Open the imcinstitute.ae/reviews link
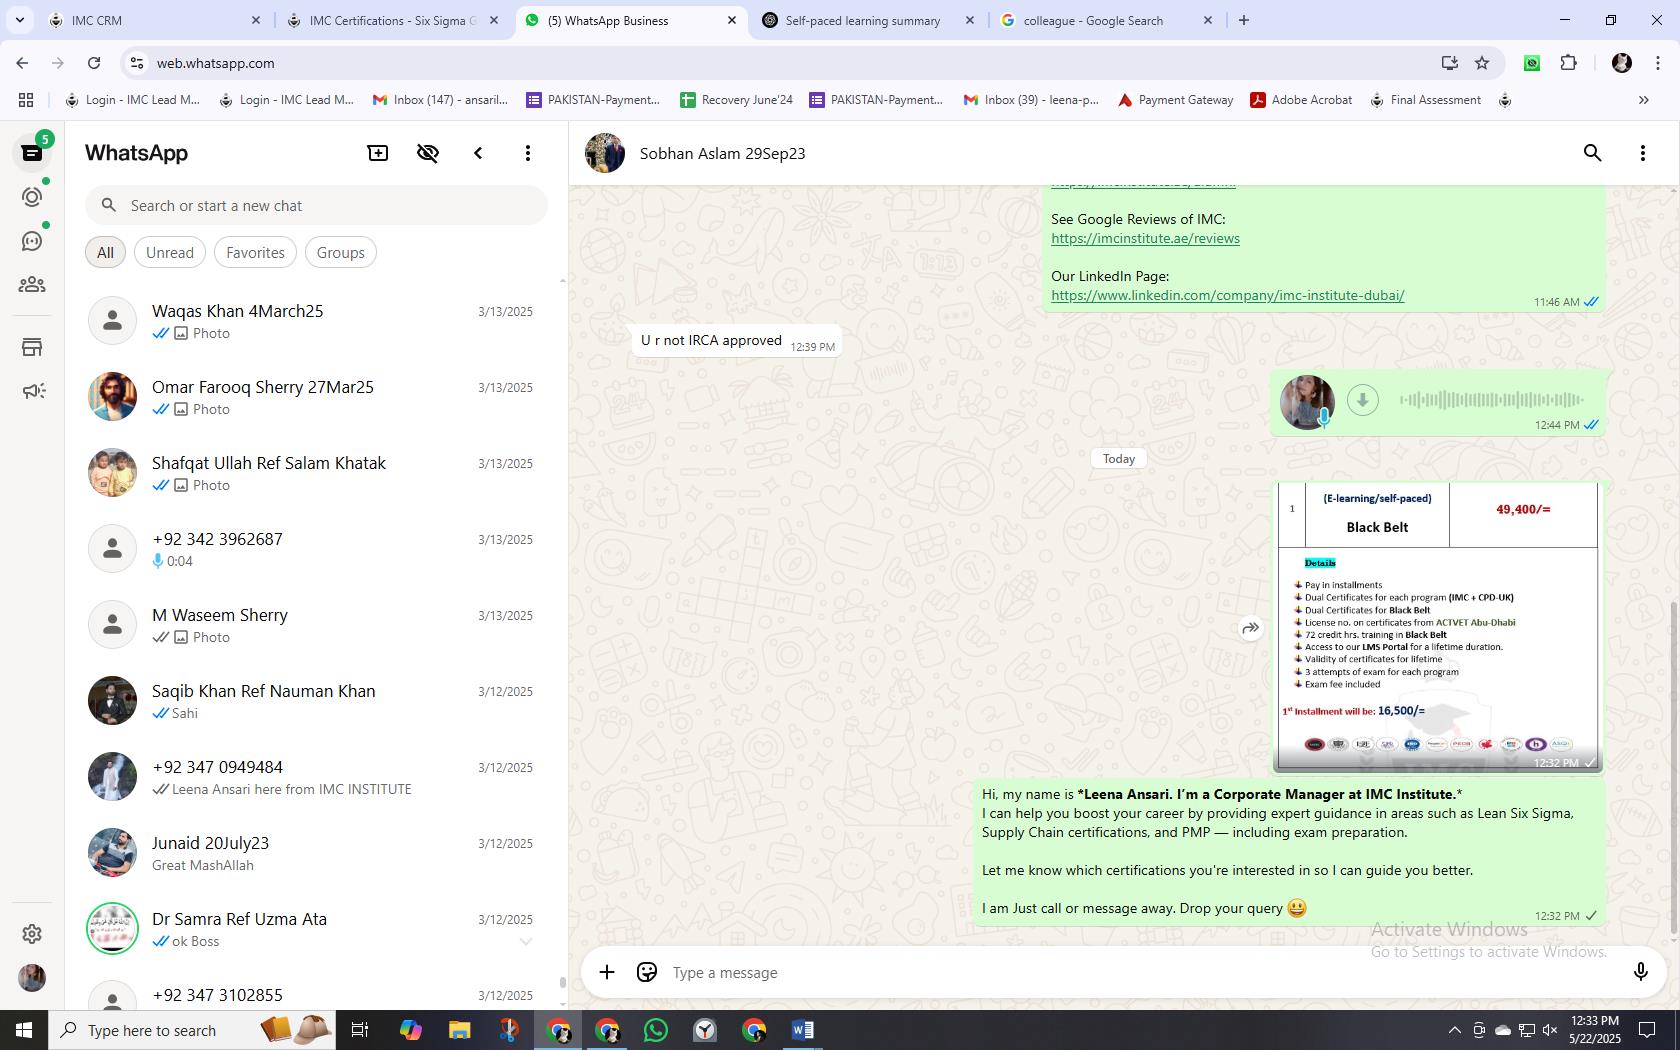The height and width of the screenshot is (1050, 1680). click(x=1145, y=238)
